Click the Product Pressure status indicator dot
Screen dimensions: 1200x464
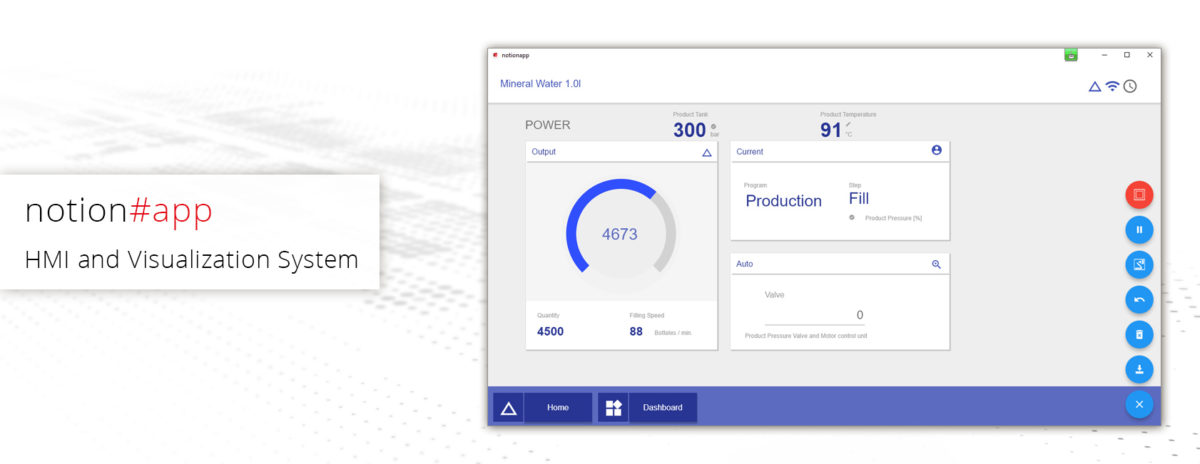click(852, 217)
